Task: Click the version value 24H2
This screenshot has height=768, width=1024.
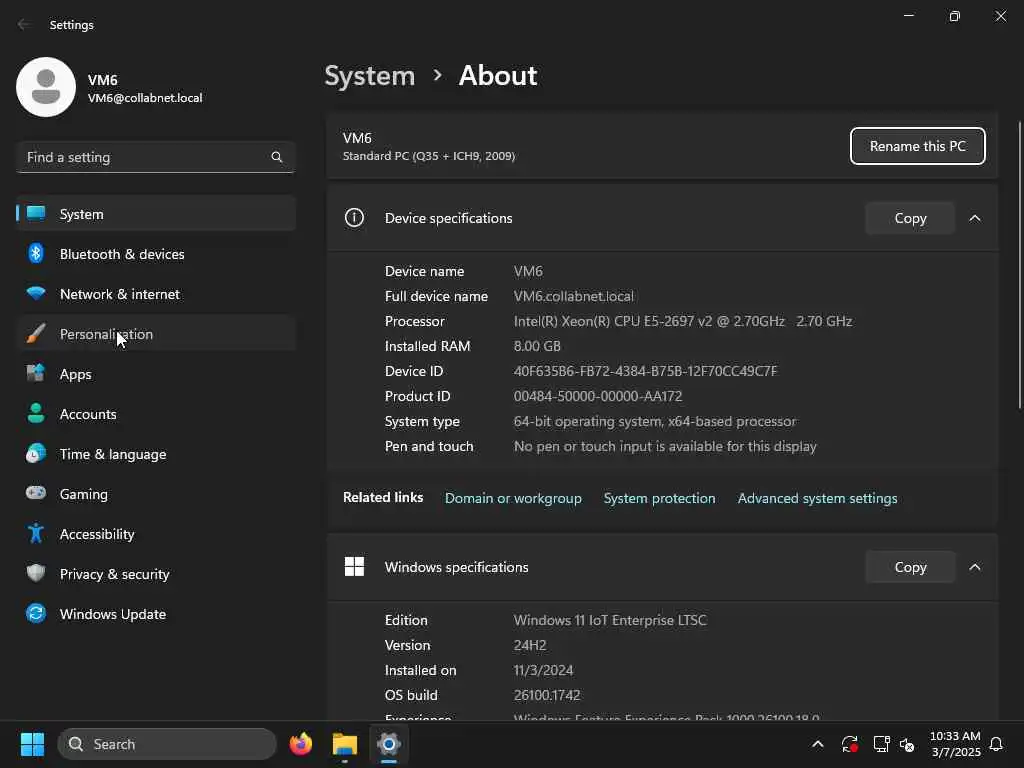Action: tap(530, 645)
